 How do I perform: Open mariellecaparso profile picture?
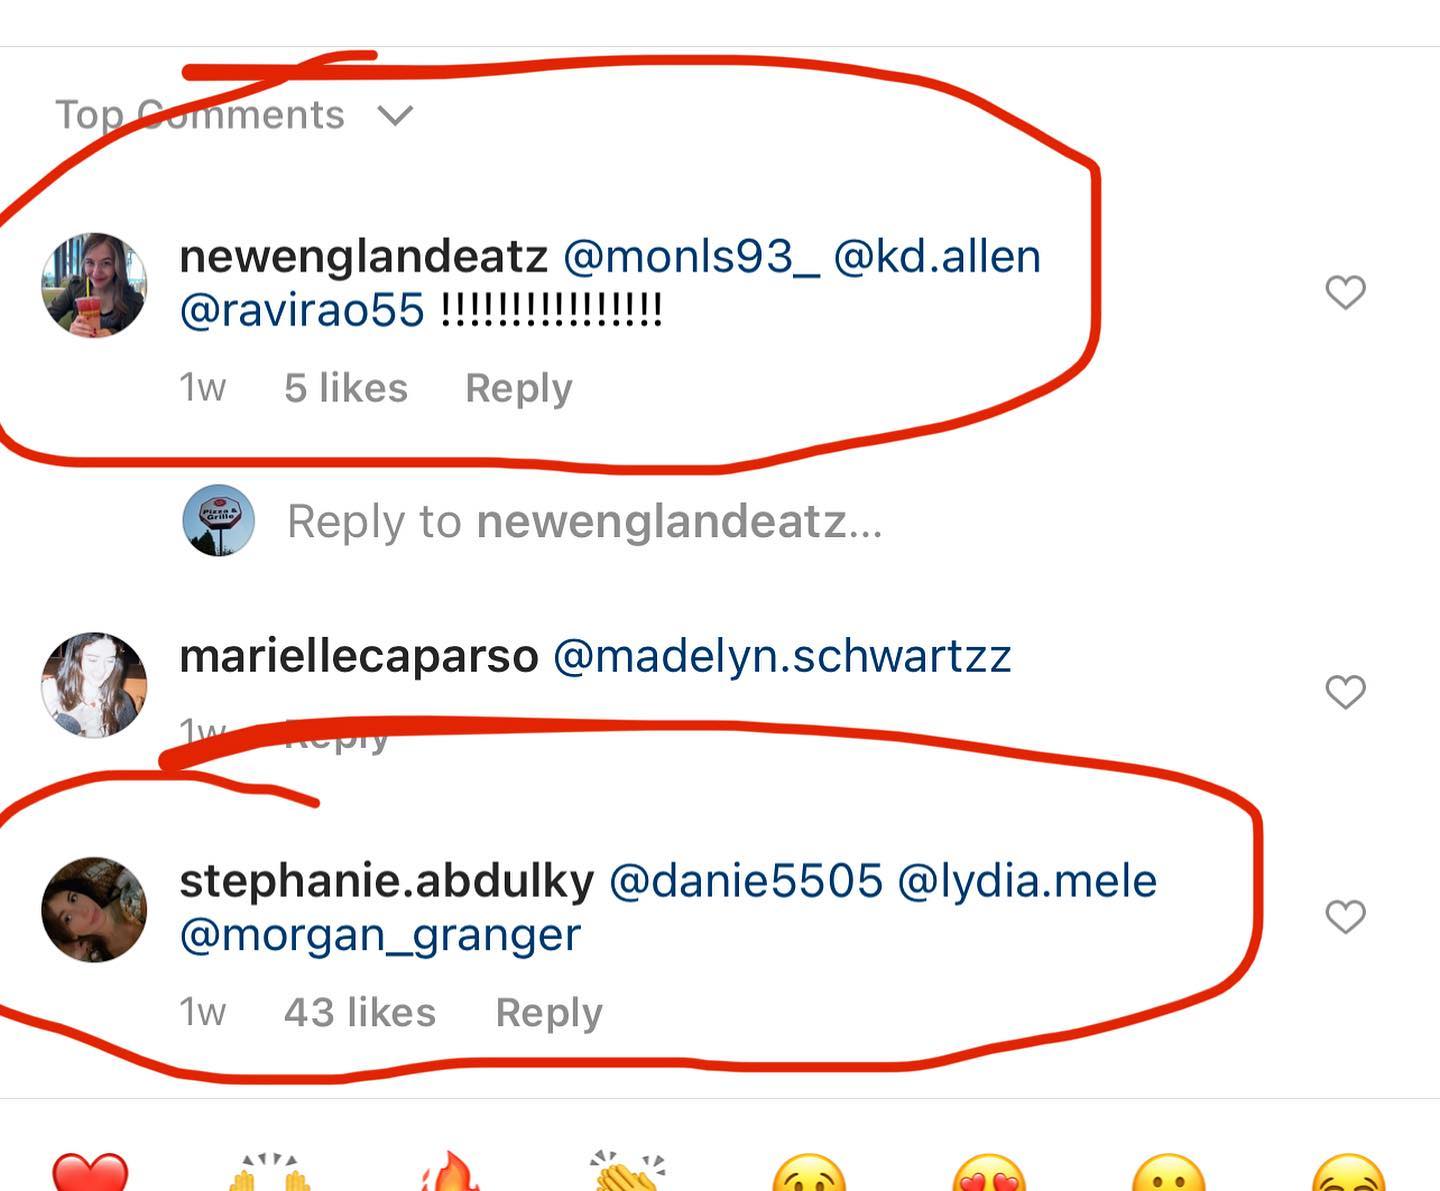tap(94, 685)
